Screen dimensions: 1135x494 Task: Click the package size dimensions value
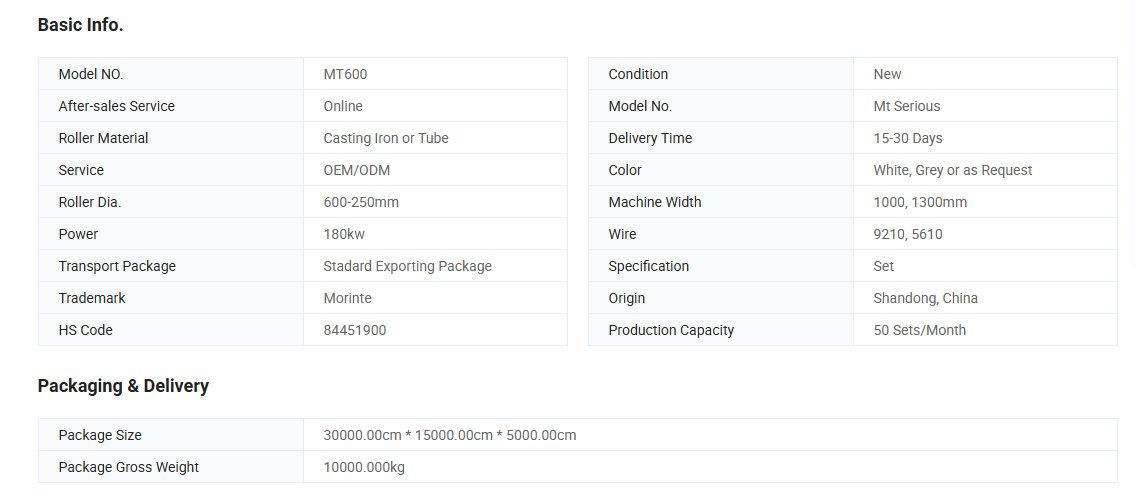pyautogui.click(x=449, y=435)
